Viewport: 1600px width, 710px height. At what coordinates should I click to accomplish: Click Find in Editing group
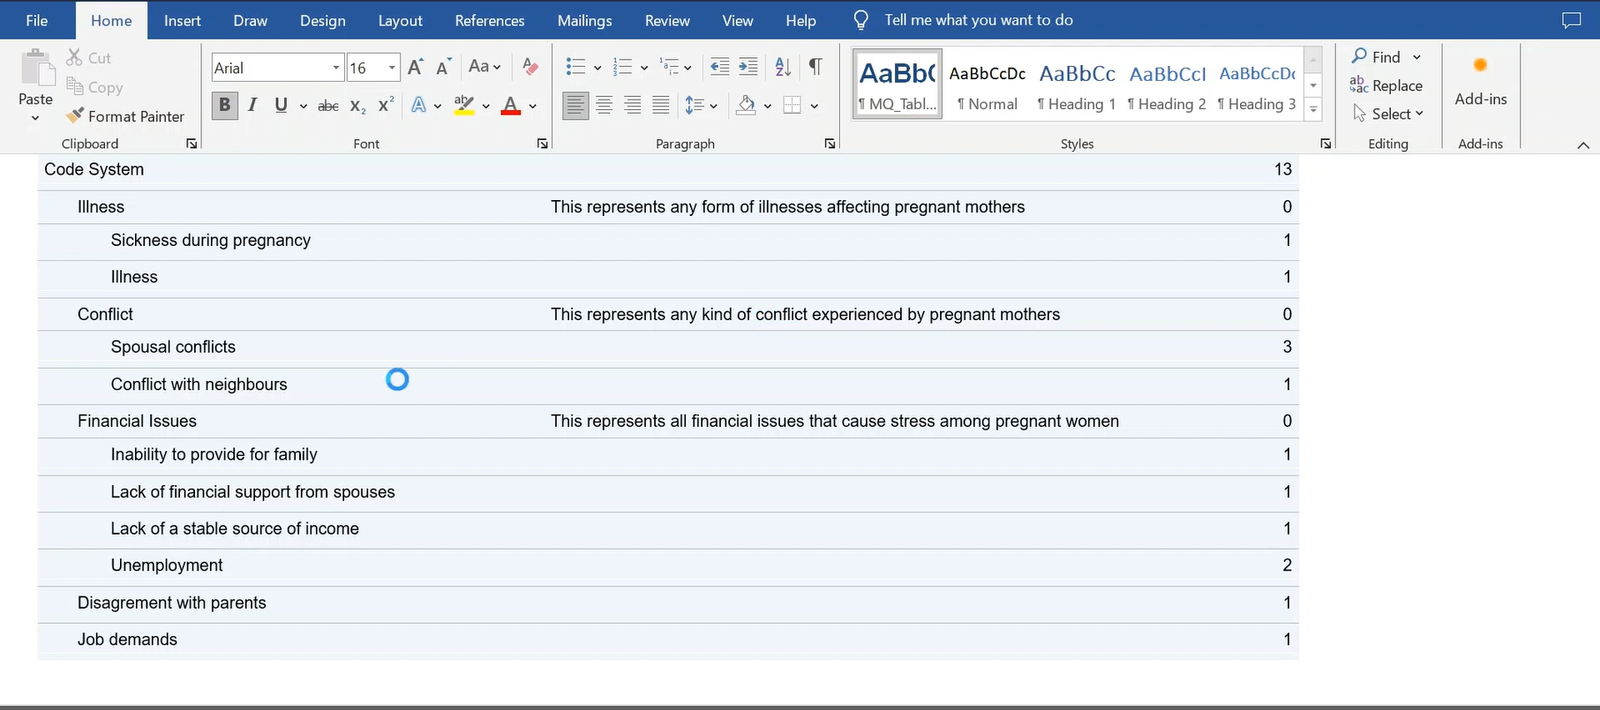coord(1377,57)
